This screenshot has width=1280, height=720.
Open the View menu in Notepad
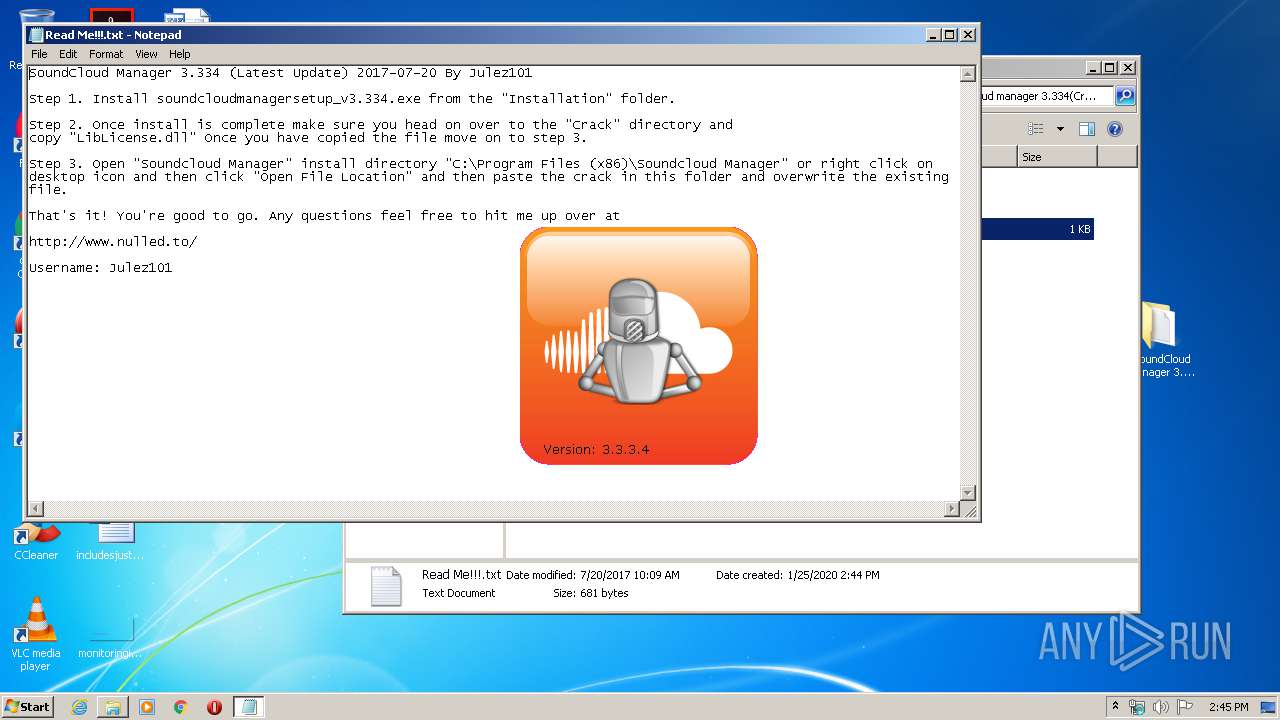(x=146, y=54)
